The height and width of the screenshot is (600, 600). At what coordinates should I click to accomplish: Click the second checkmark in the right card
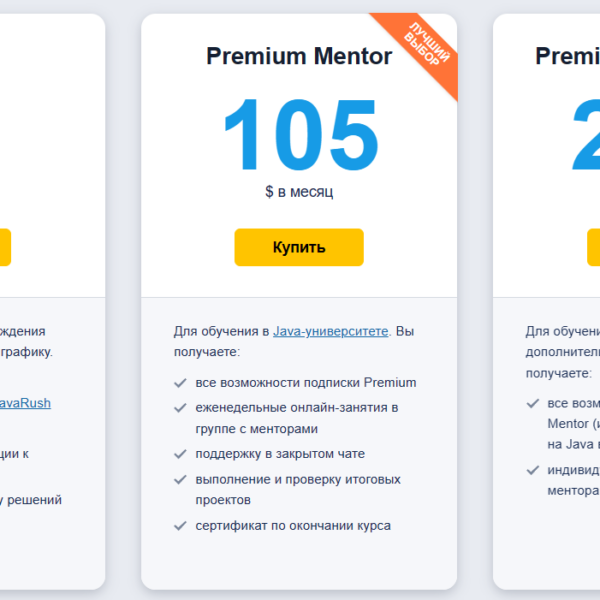[532, 470]
